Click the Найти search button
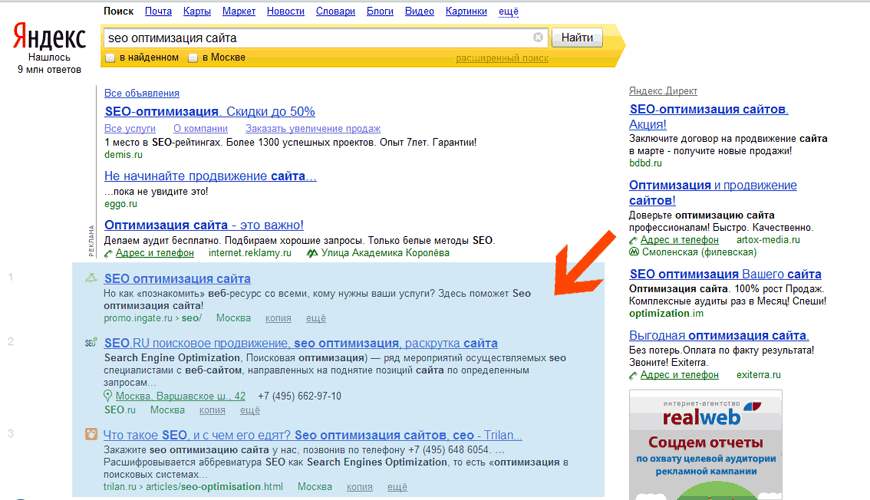870x500 pixels. (x=577, y=37)
